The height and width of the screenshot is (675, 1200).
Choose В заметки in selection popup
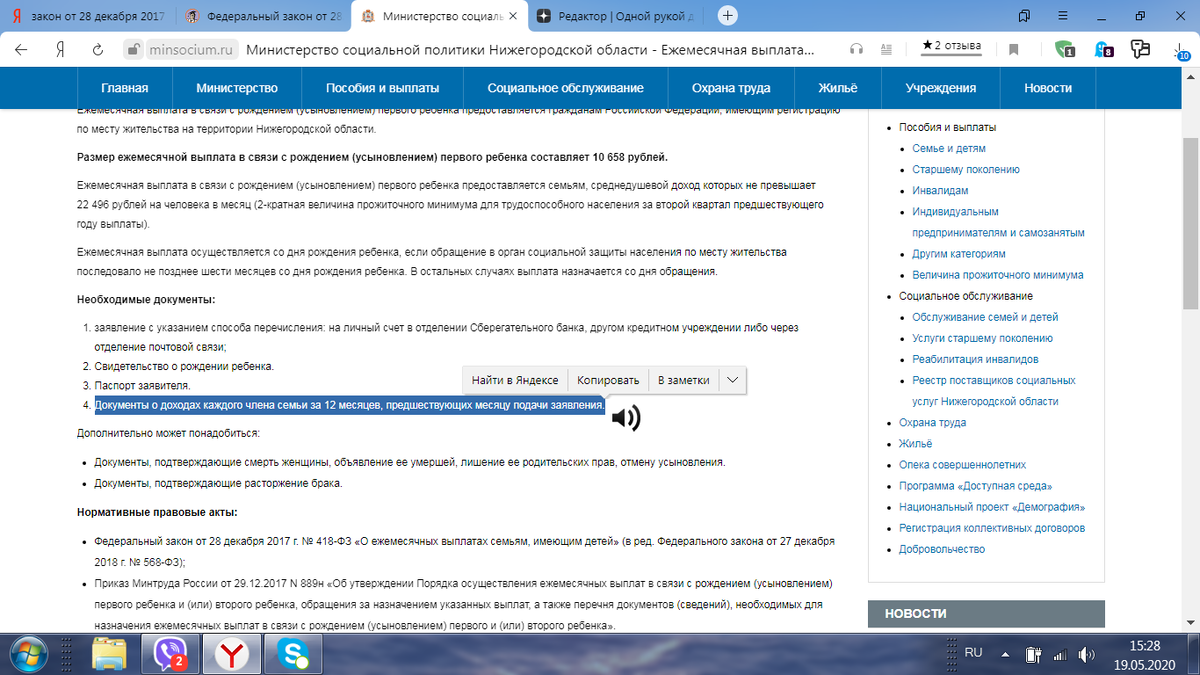point(683,380)
